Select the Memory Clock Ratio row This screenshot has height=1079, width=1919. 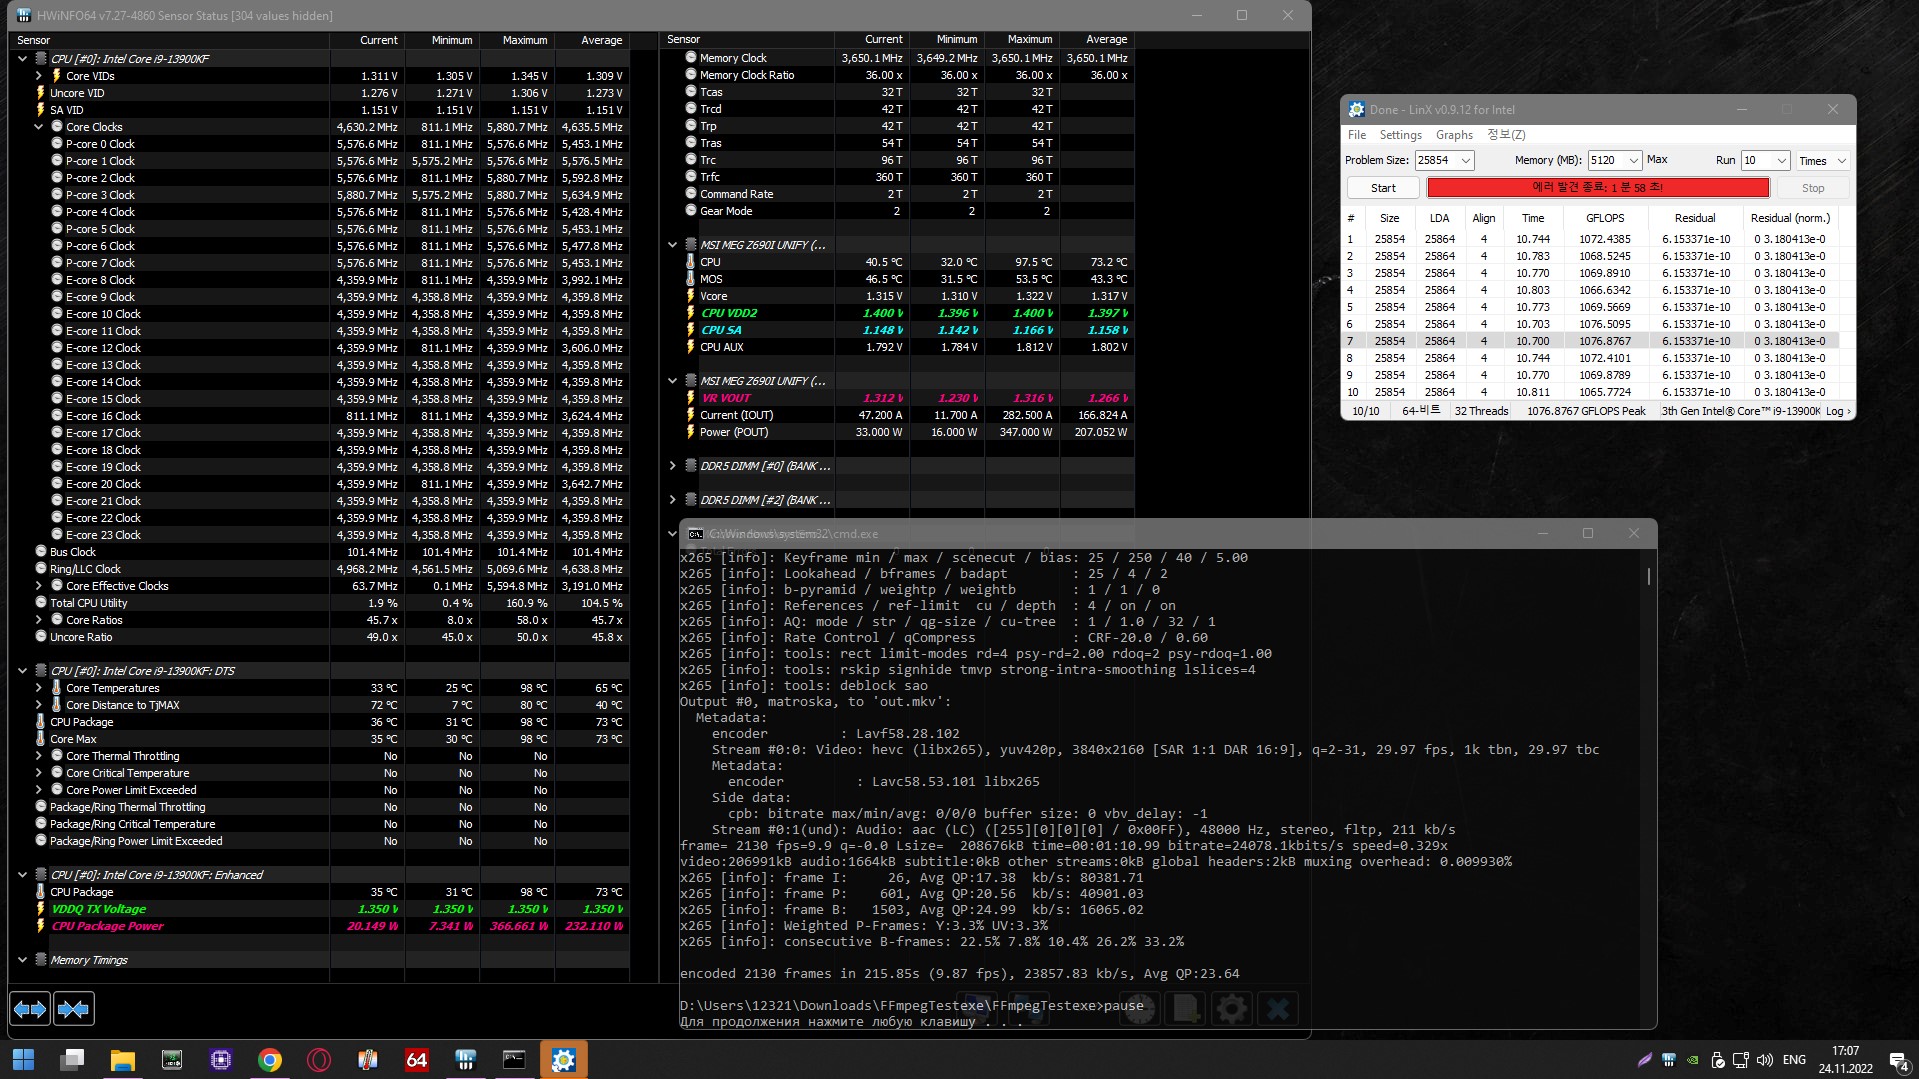pyautogui.click(x=899, y=75)
